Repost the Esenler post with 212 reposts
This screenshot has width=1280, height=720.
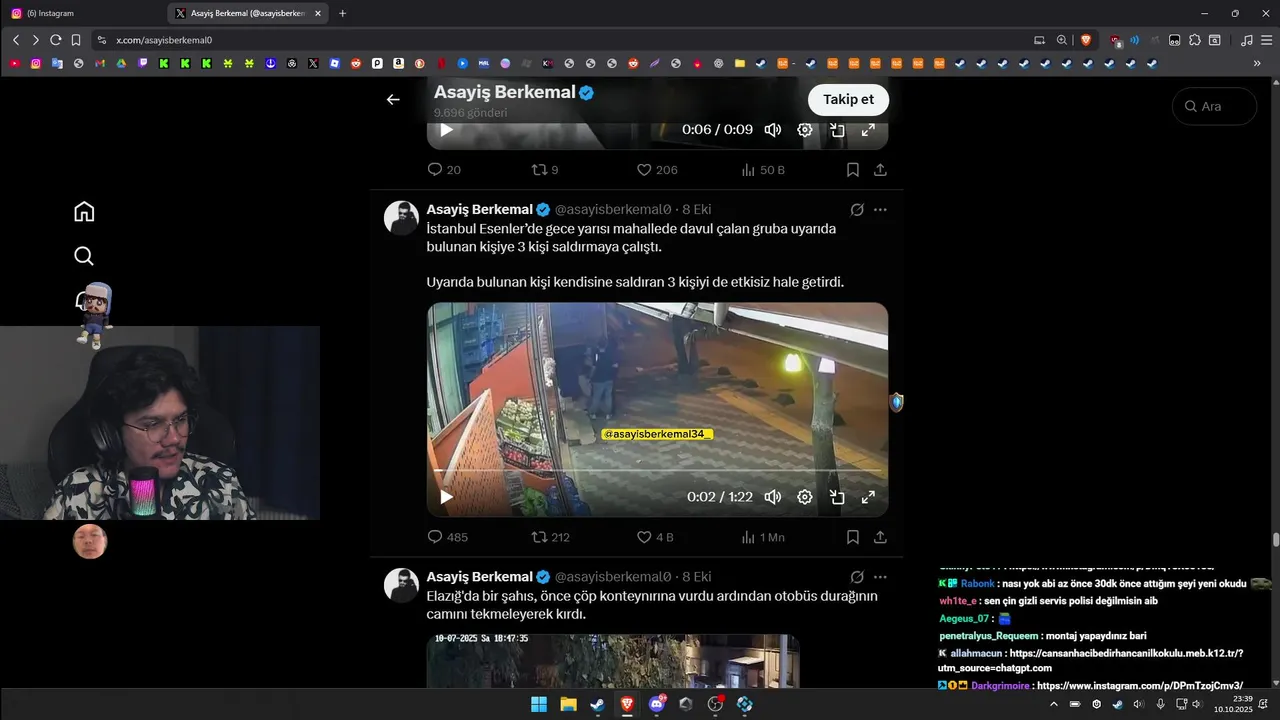coord(550,537)
